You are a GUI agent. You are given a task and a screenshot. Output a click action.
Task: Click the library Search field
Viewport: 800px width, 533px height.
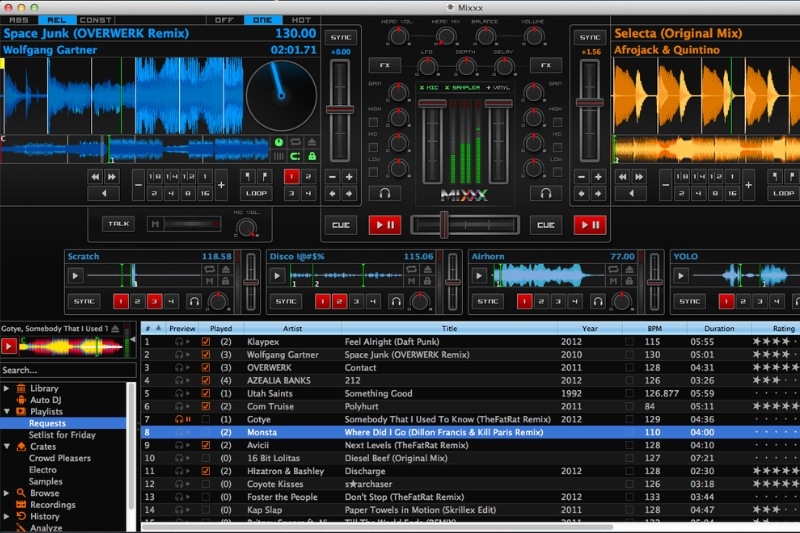68,370
